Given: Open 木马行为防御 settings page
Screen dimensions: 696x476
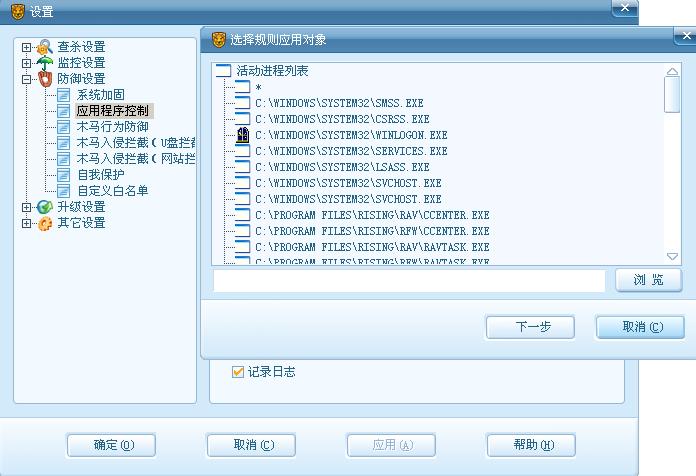Looking at the screenshot, I should click(113, 127).
